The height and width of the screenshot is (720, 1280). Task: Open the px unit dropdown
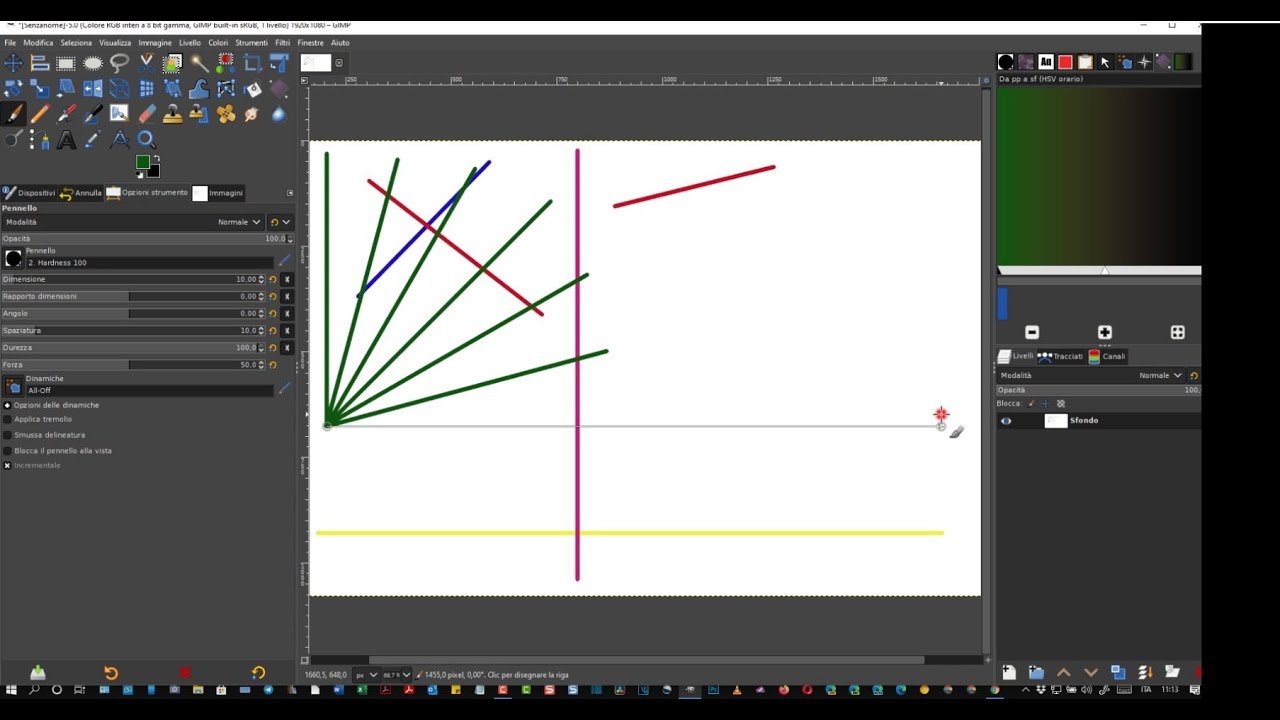(x=366, y=675)
